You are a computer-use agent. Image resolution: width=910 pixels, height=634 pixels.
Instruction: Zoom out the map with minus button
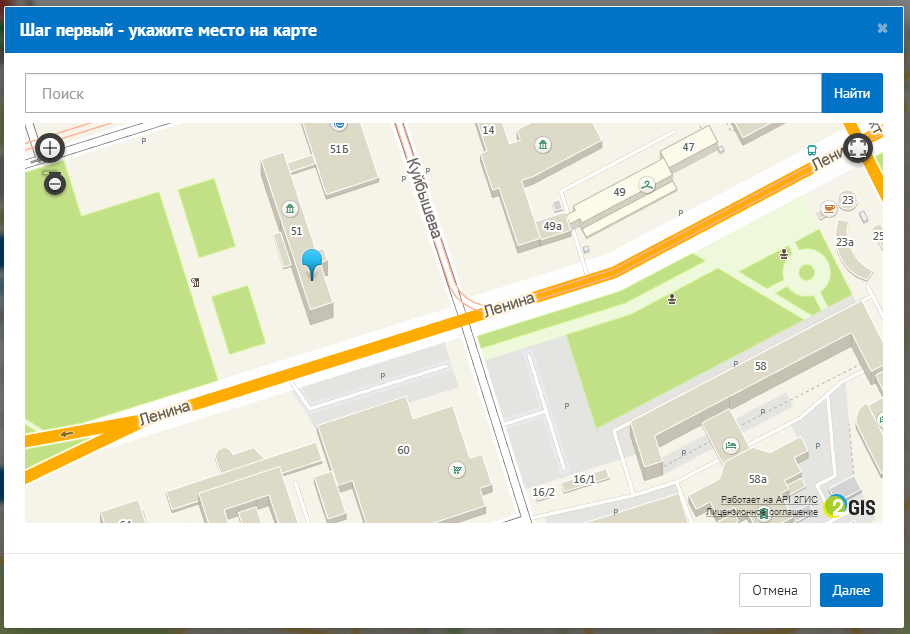pyautogui.click(x=55, y=183)
